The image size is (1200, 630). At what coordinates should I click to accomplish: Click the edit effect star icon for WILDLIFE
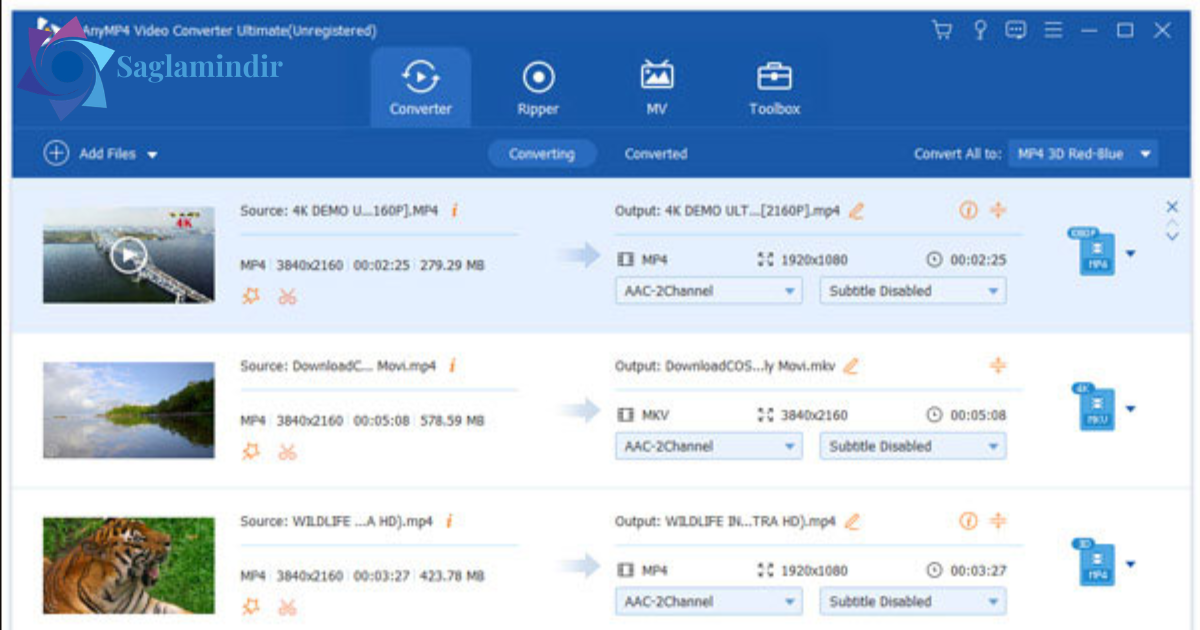(x=251, y=606)
